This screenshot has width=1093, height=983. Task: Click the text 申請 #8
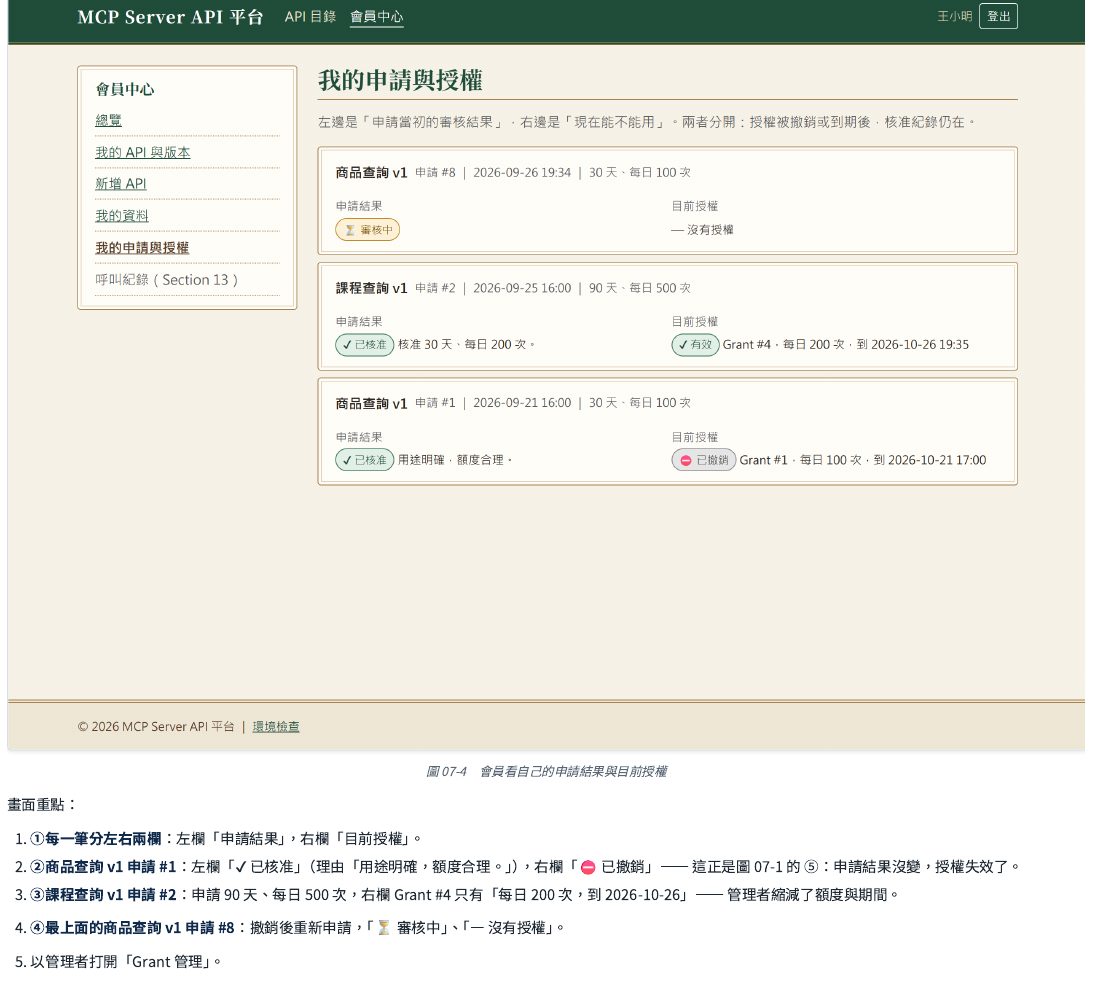435,172
